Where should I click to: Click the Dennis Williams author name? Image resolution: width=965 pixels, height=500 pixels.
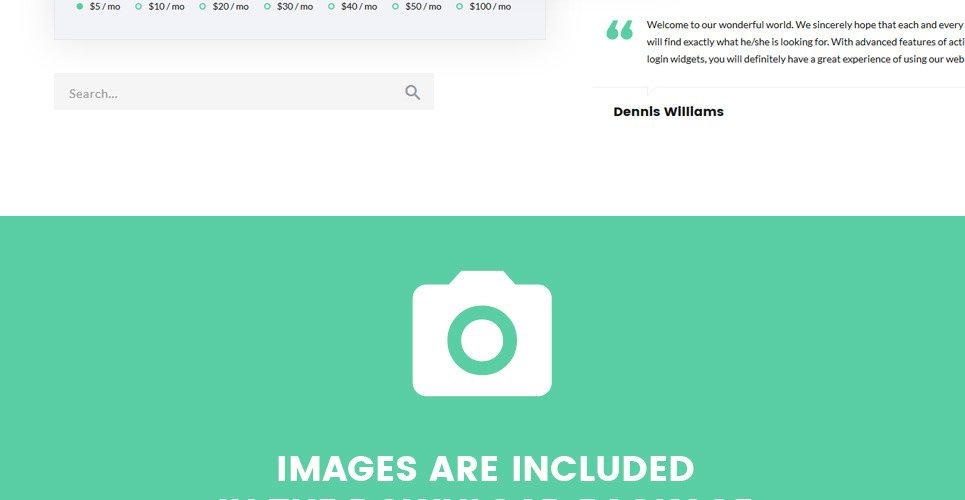668,112
